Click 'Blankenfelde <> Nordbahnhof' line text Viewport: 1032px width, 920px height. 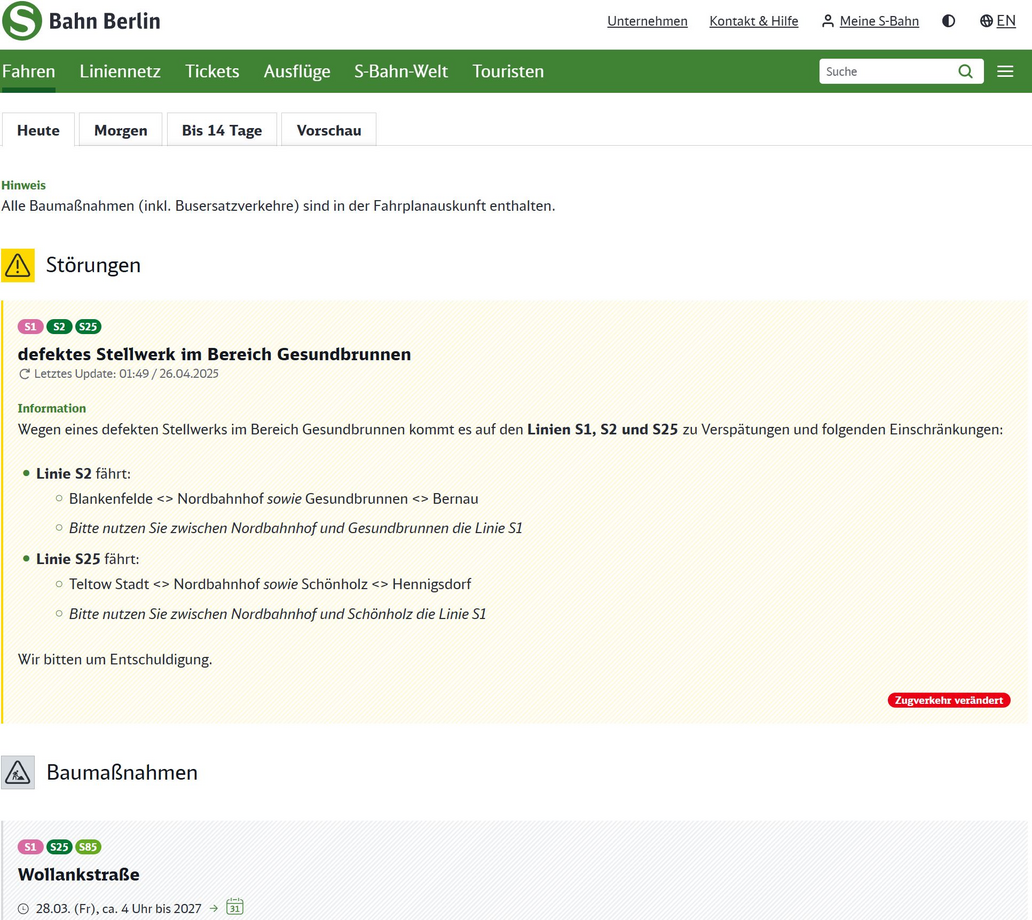pos(167,499)
